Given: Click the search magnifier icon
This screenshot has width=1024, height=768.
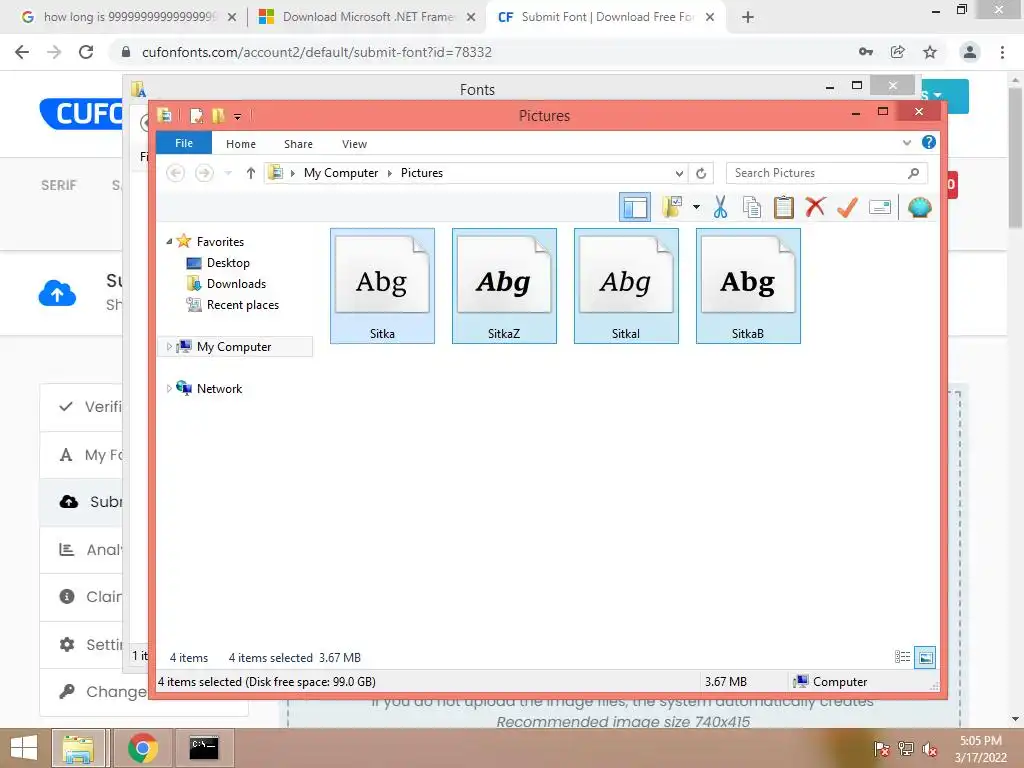Looking at the screenshot, I should 913,172.
